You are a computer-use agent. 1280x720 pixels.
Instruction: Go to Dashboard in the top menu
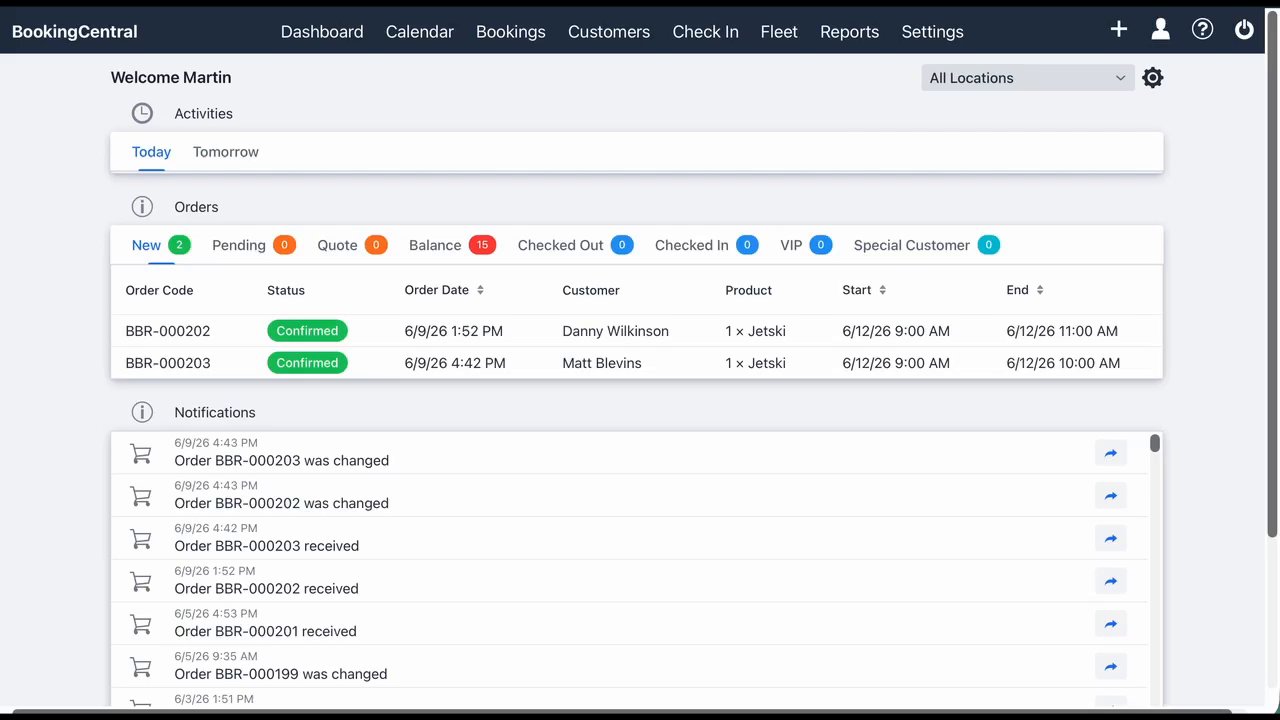[322, 31]
